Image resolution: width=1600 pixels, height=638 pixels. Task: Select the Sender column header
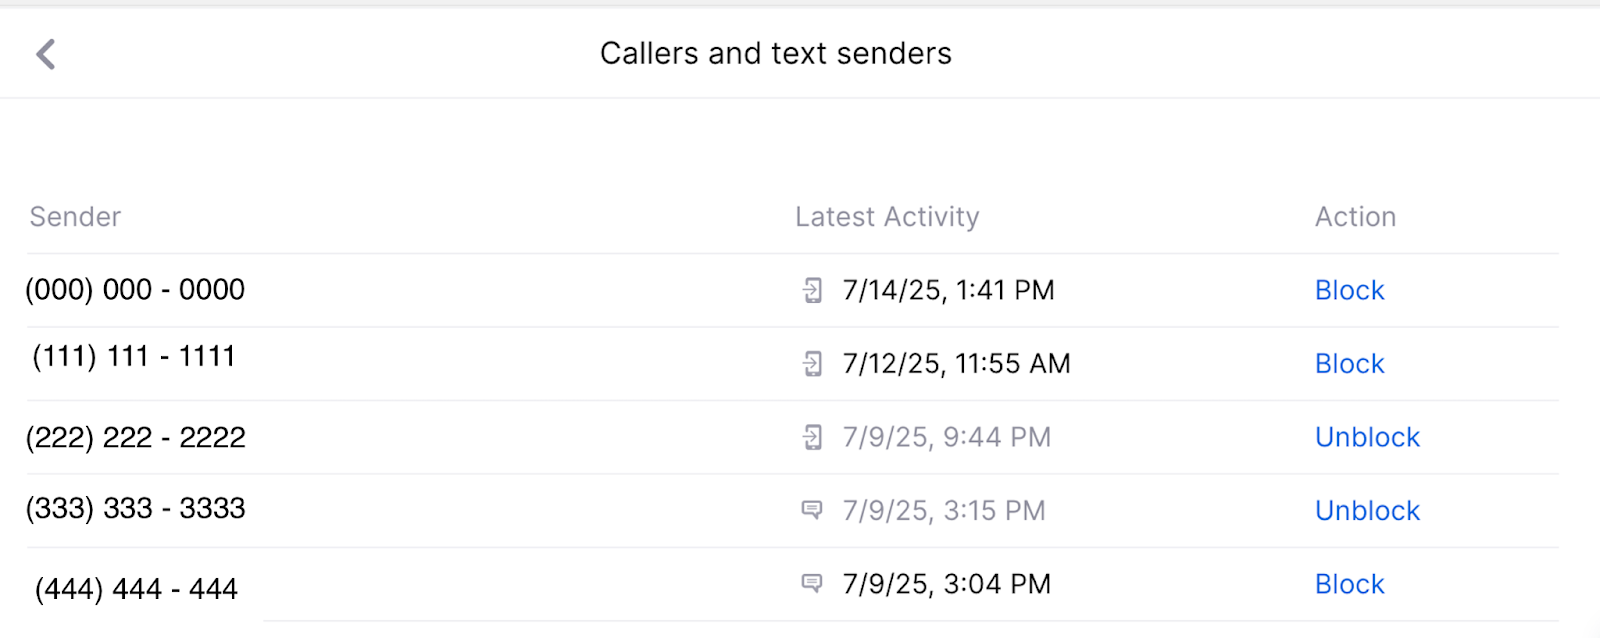[75, 217]
